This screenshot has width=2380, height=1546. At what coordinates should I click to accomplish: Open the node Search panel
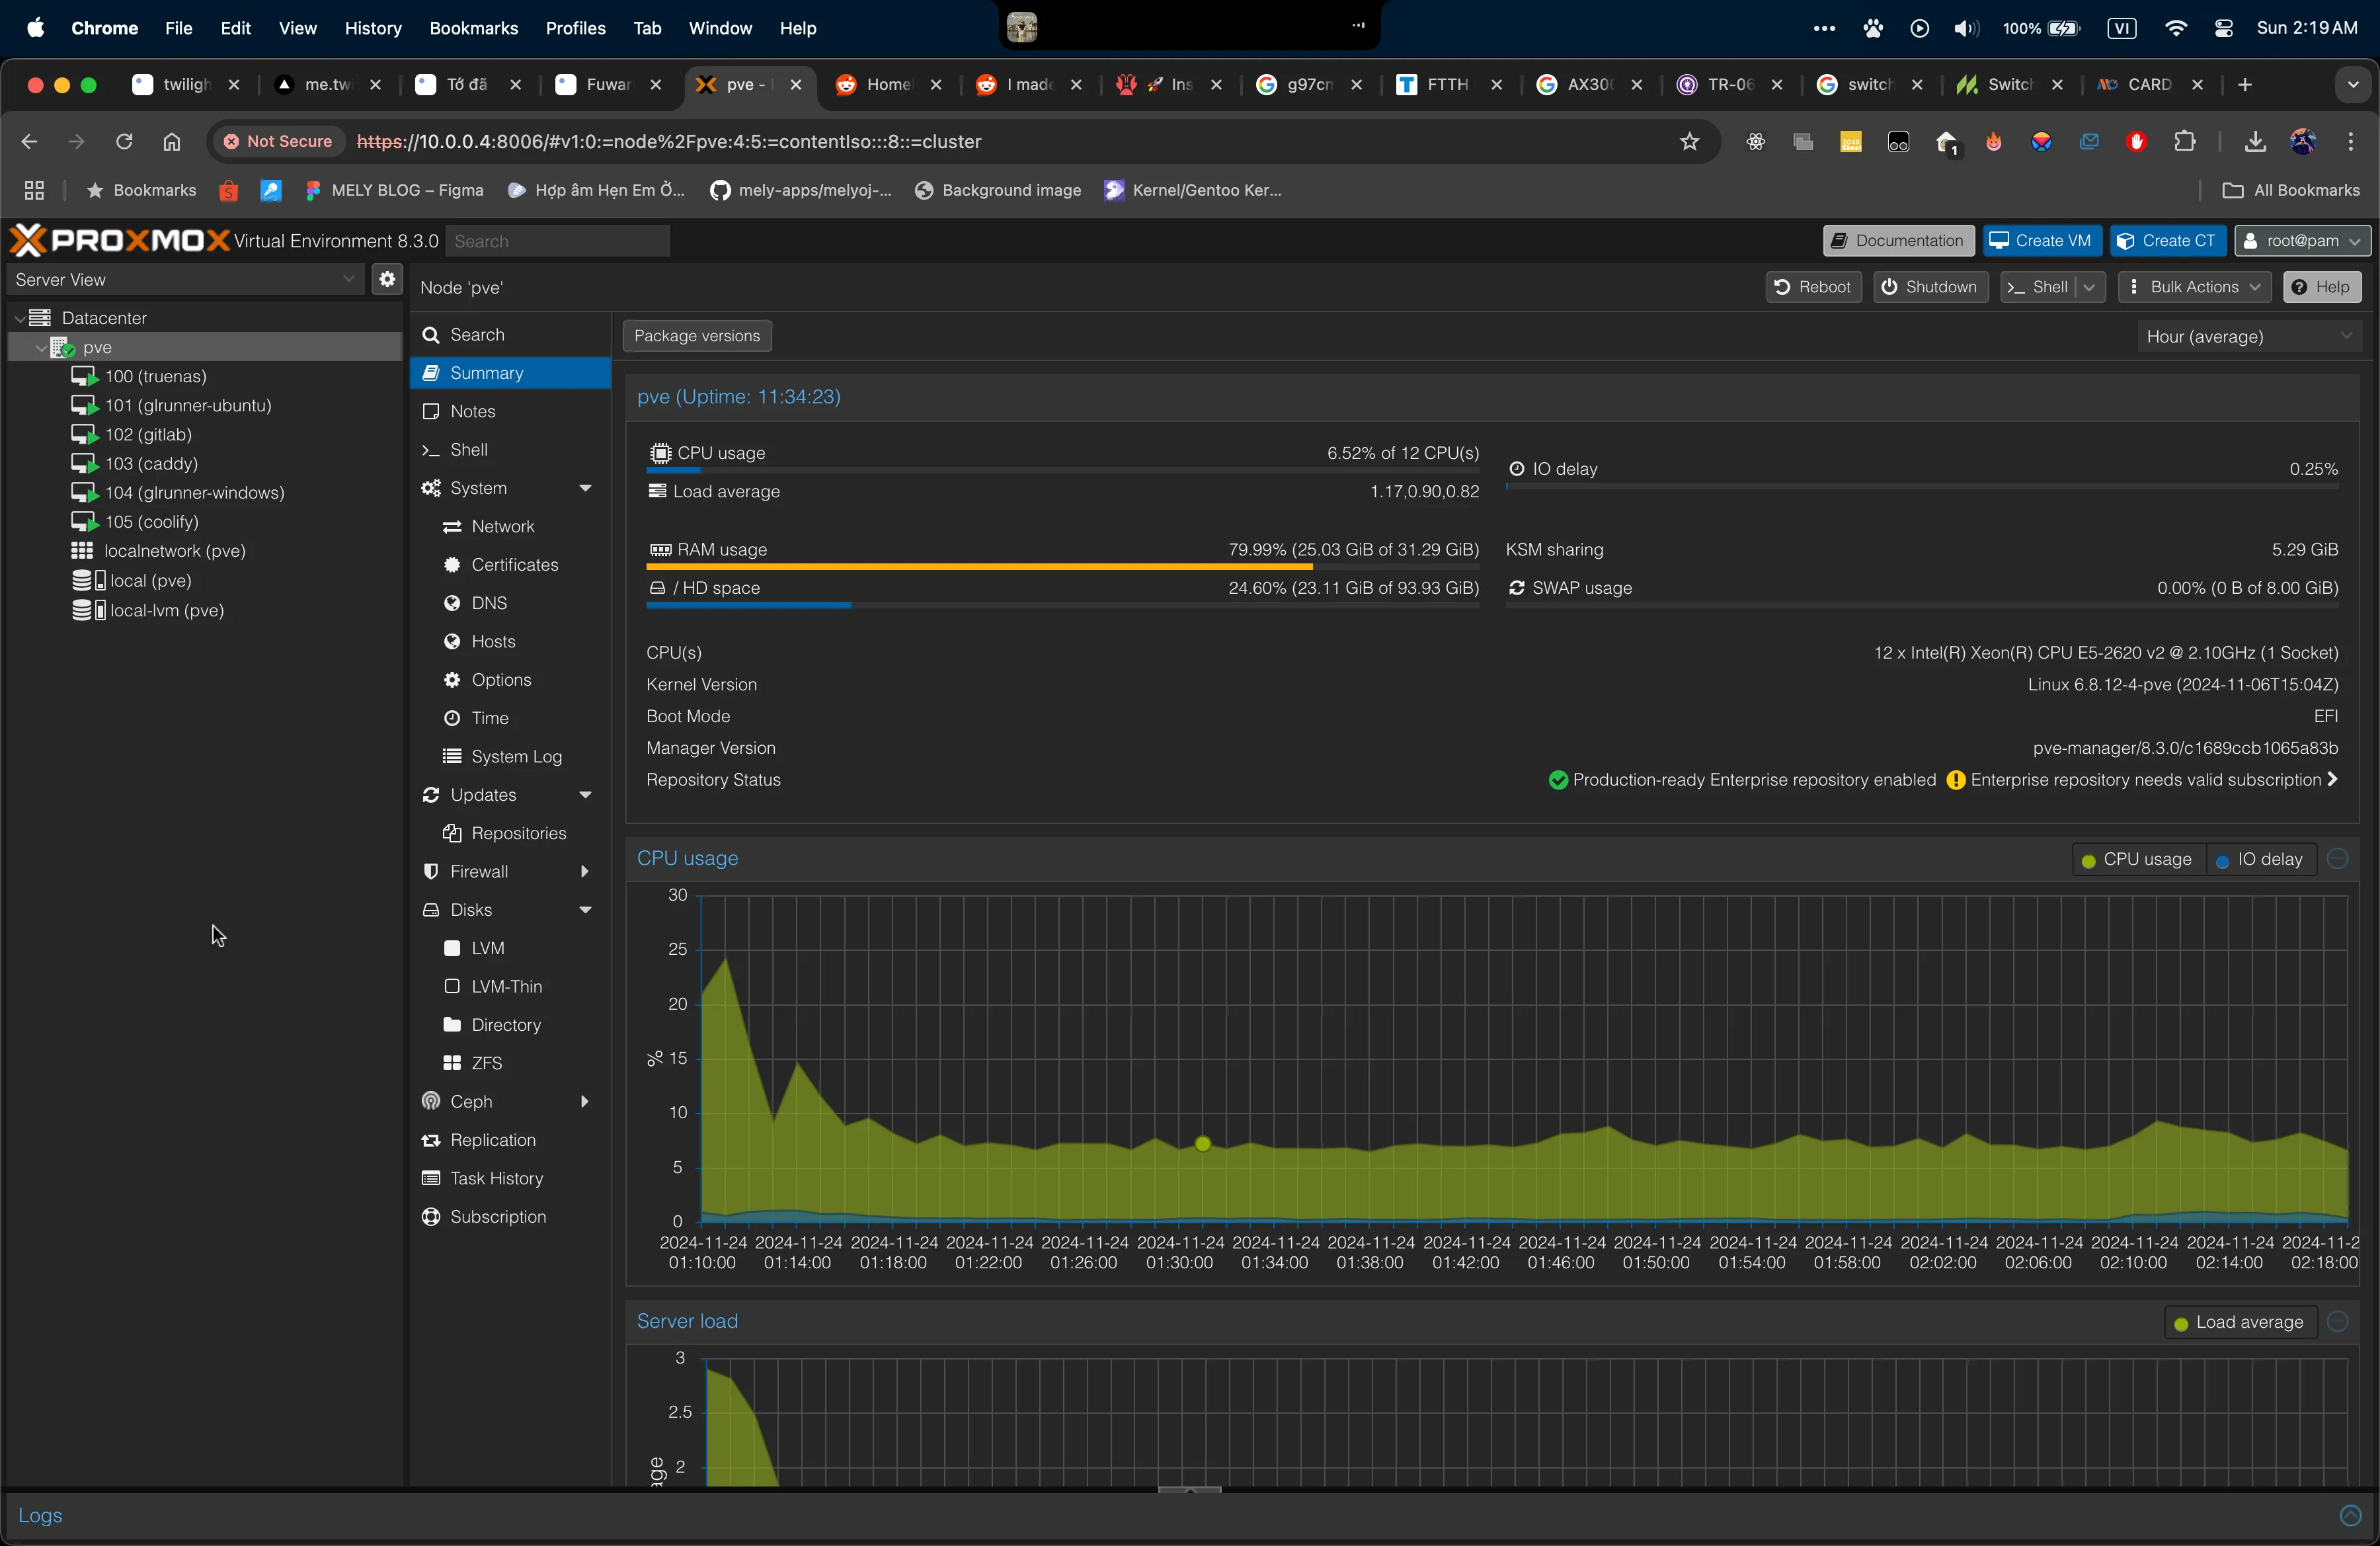tap(510, 335)
